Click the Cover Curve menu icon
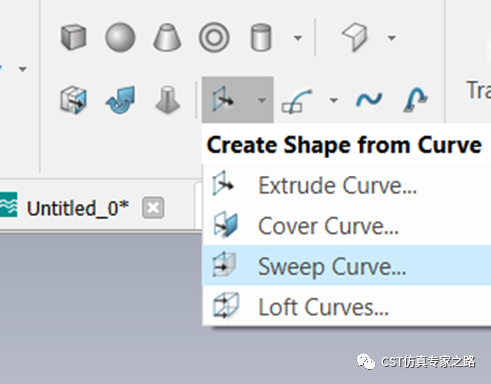 point(226,225)
